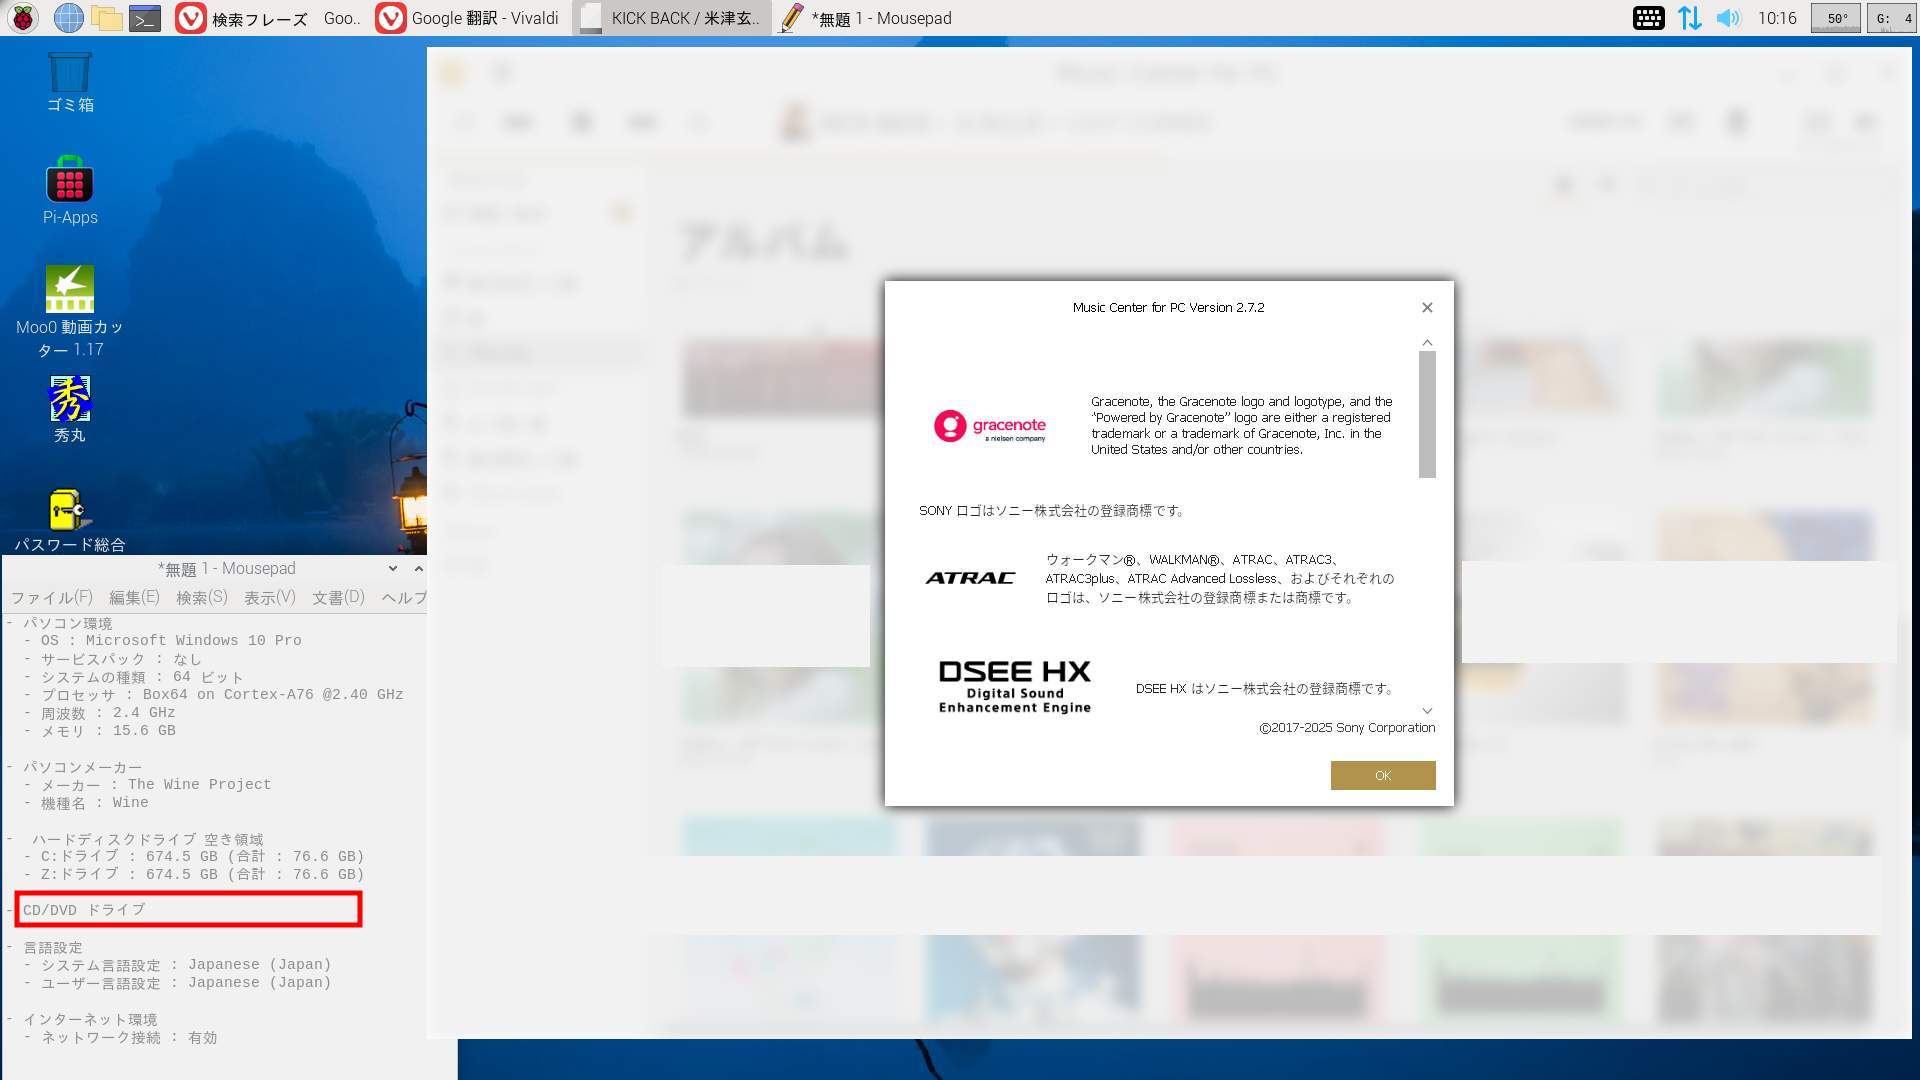The image size is (1920, 1080).
Task: Switch to the Google 翻訳 Vivaldi task
Action: click(470, 18)
